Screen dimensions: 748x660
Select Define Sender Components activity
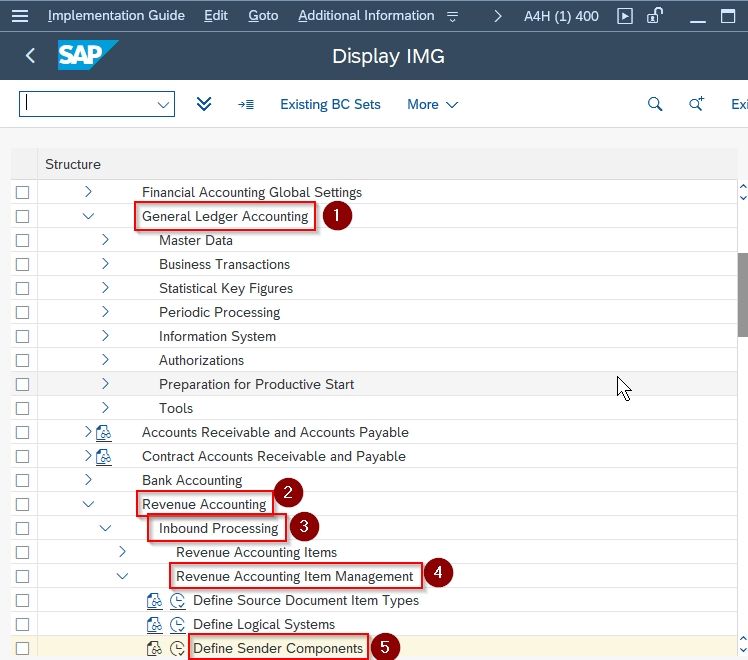tap(278, 649)
